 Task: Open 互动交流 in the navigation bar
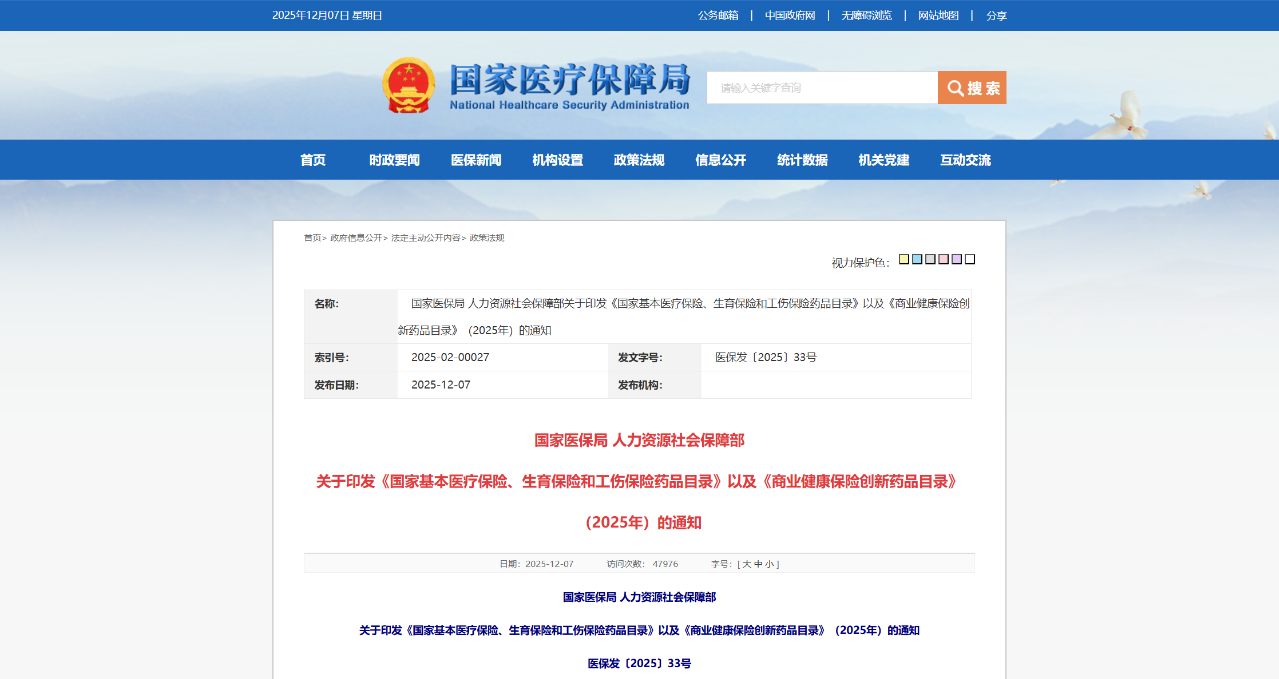tap(965, 160)
